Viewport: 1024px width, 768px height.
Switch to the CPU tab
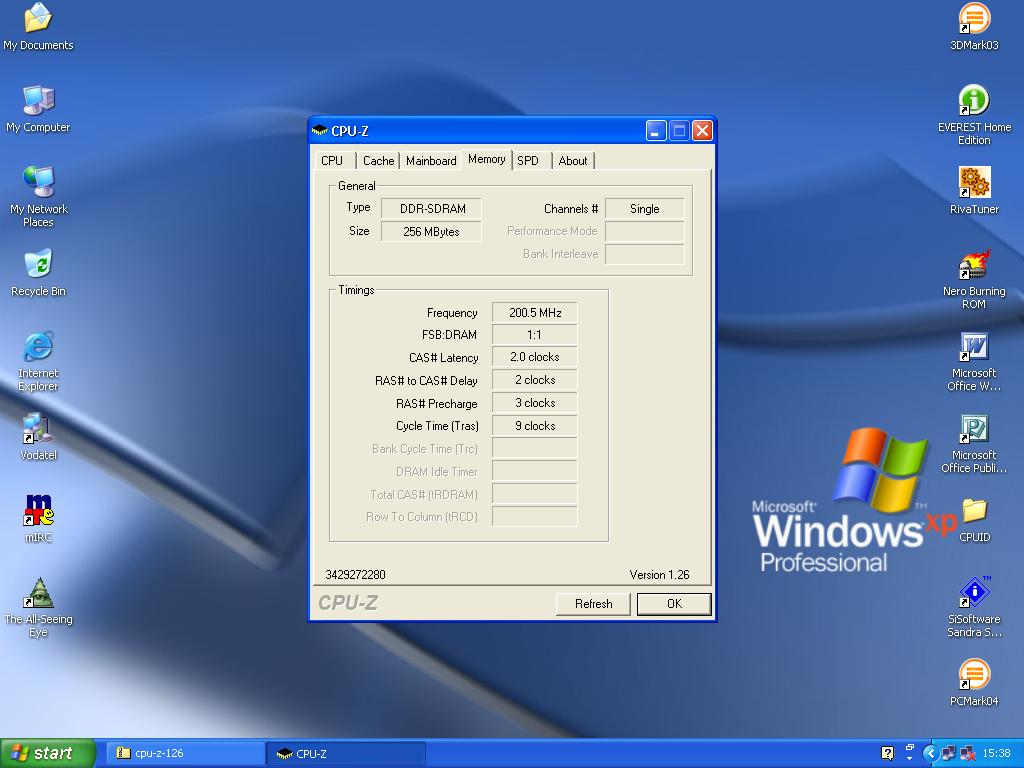click(x=332, y=161)
